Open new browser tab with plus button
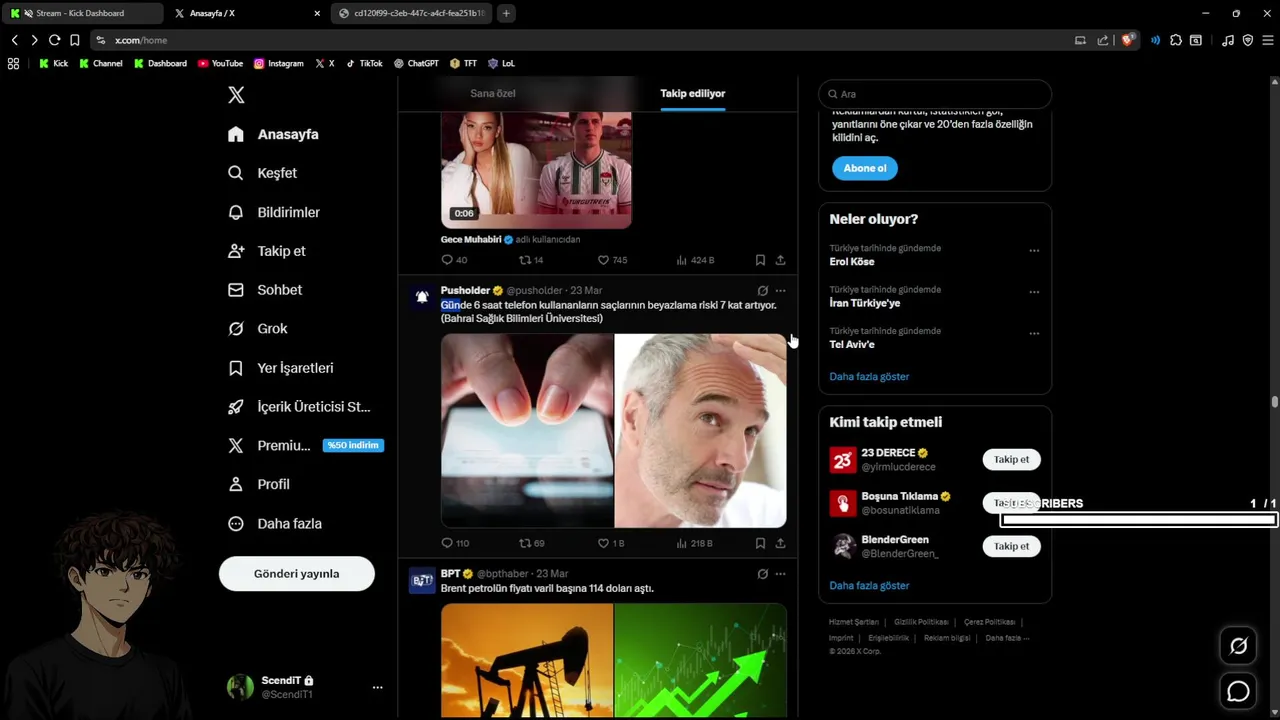Screen dimensions: 1280x720 (x=506, y=13)
